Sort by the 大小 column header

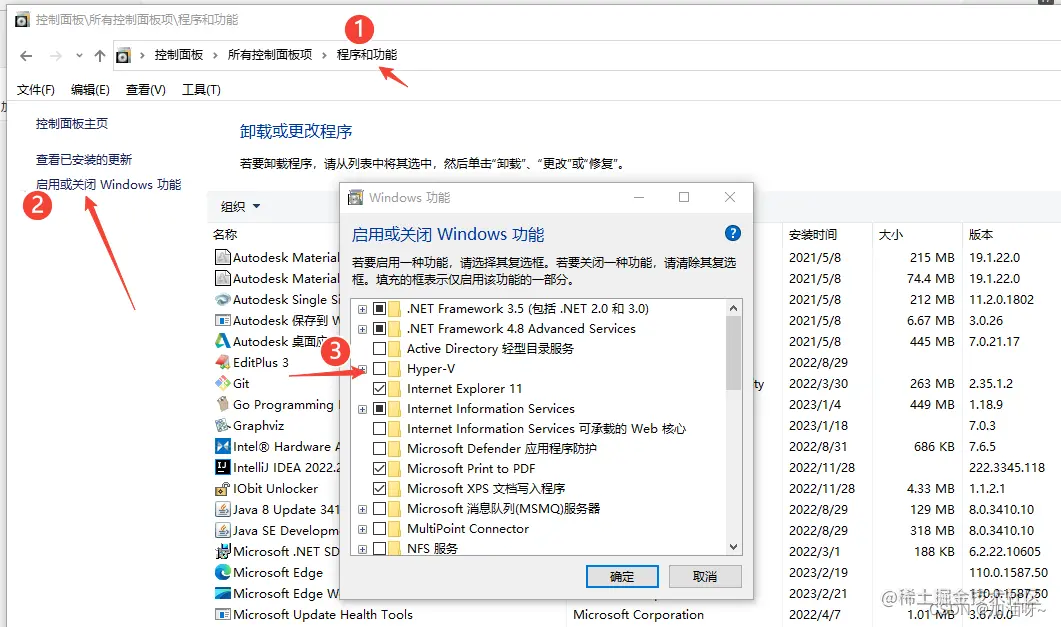(890, 235)
